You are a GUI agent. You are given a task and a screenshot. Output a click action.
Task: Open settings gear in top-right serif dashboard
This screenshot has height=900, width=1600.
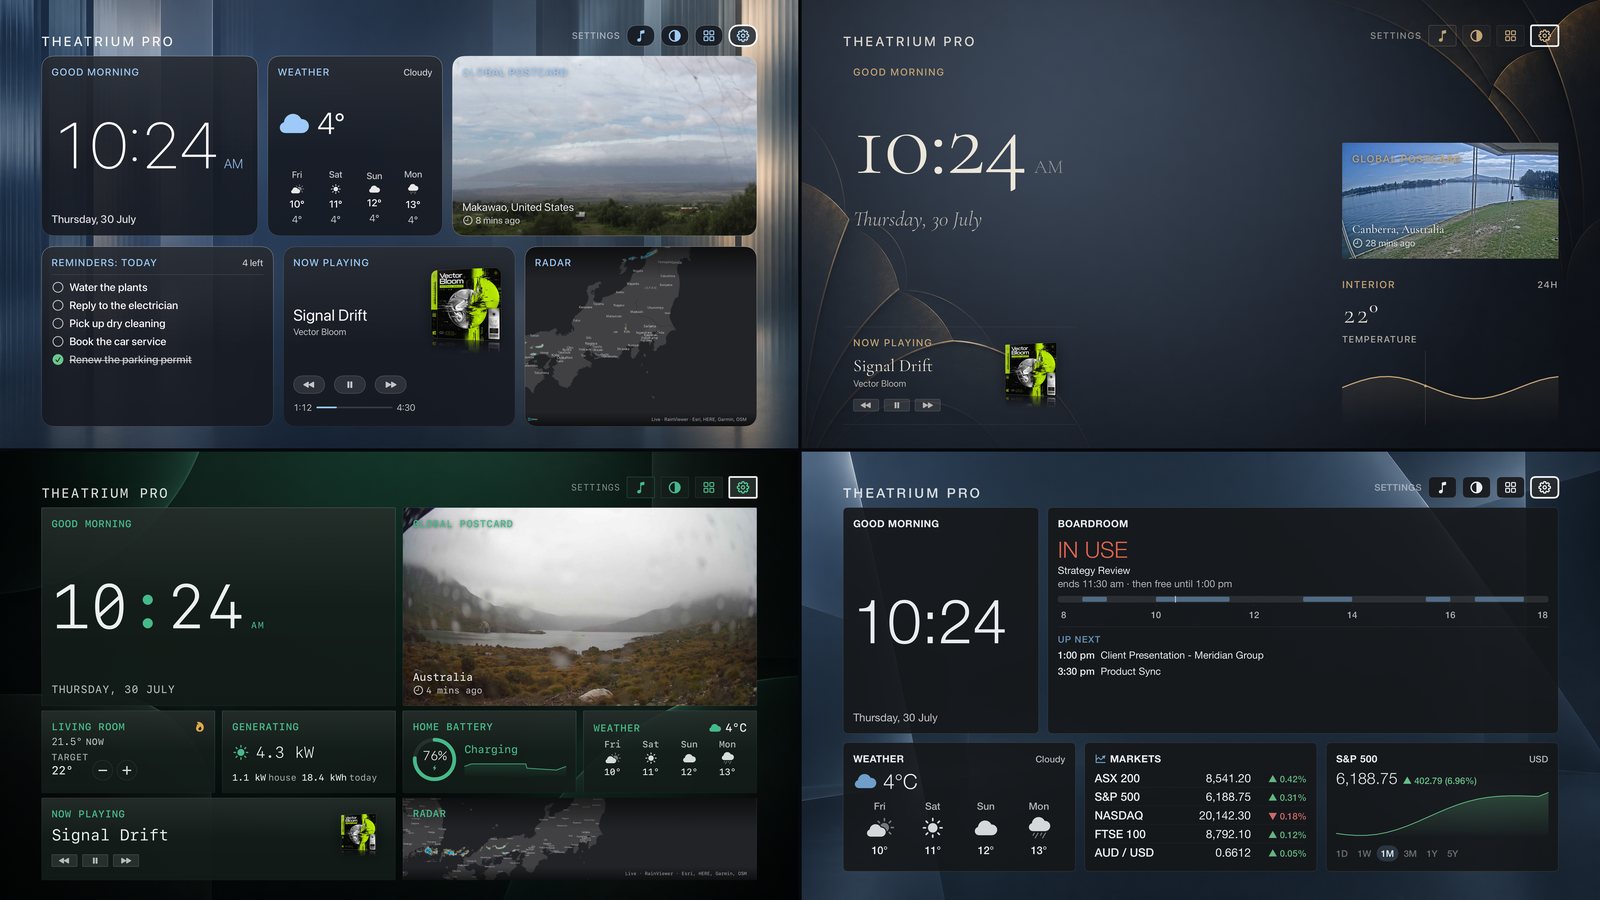pos(1545,36)
